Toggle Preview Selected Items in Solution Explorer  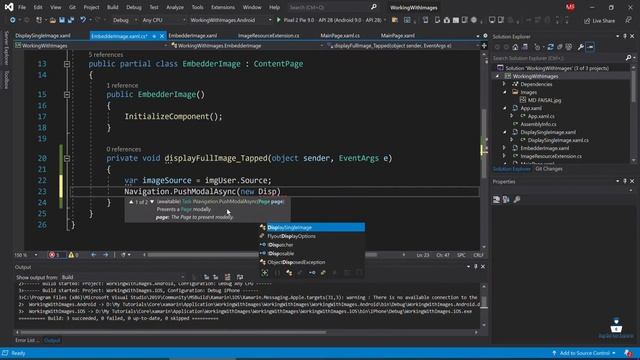[x=590, y=47]
